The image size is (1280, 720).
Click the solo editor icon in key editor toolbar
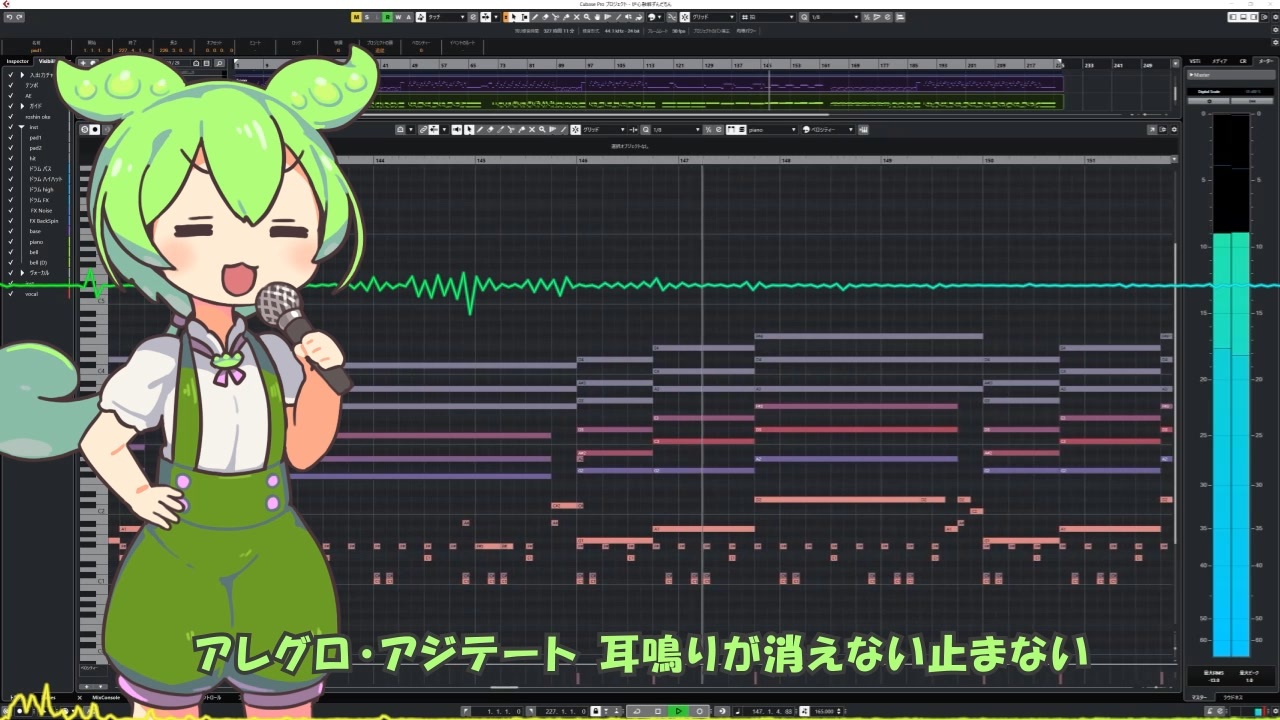pos(84,130)
